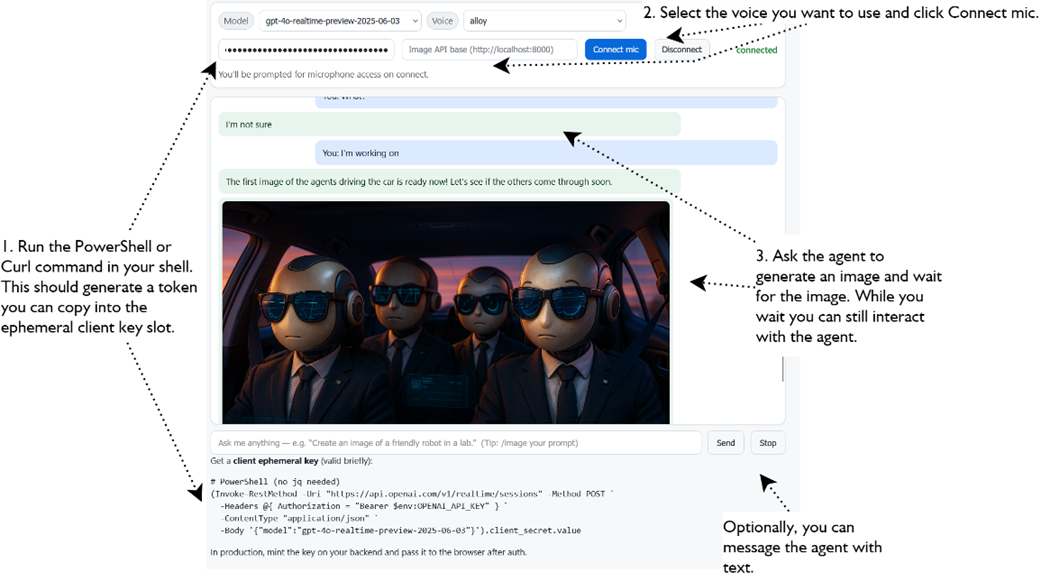This screenshot has height=582, width=1041.
Task: Click the Image API base input field
Action: 489,50
